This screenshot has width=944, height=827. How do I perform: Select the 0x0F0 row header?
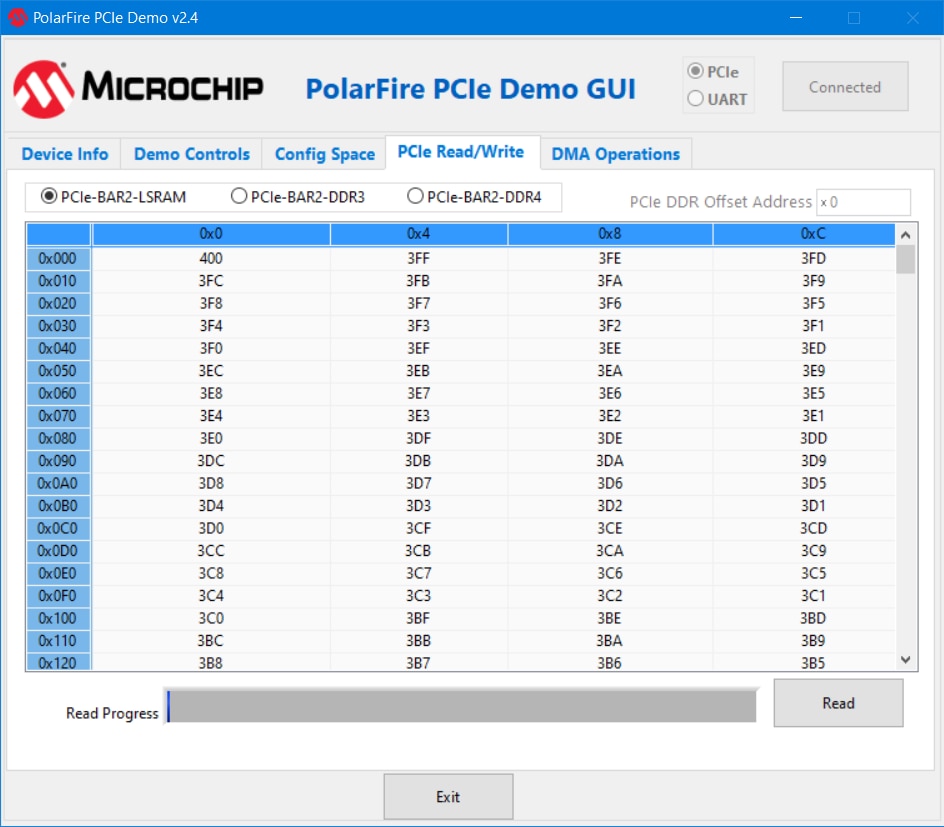[x=58, y=596]
